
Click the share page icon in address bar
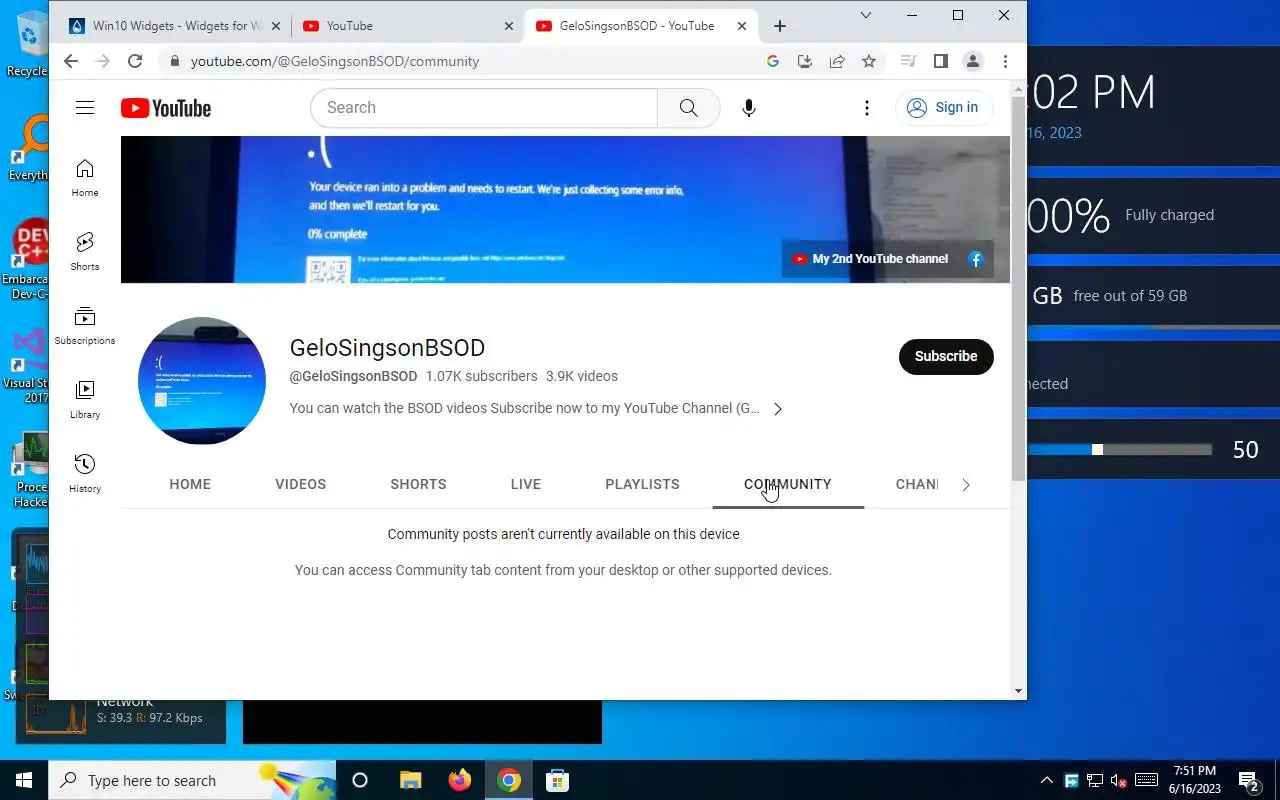837,61
